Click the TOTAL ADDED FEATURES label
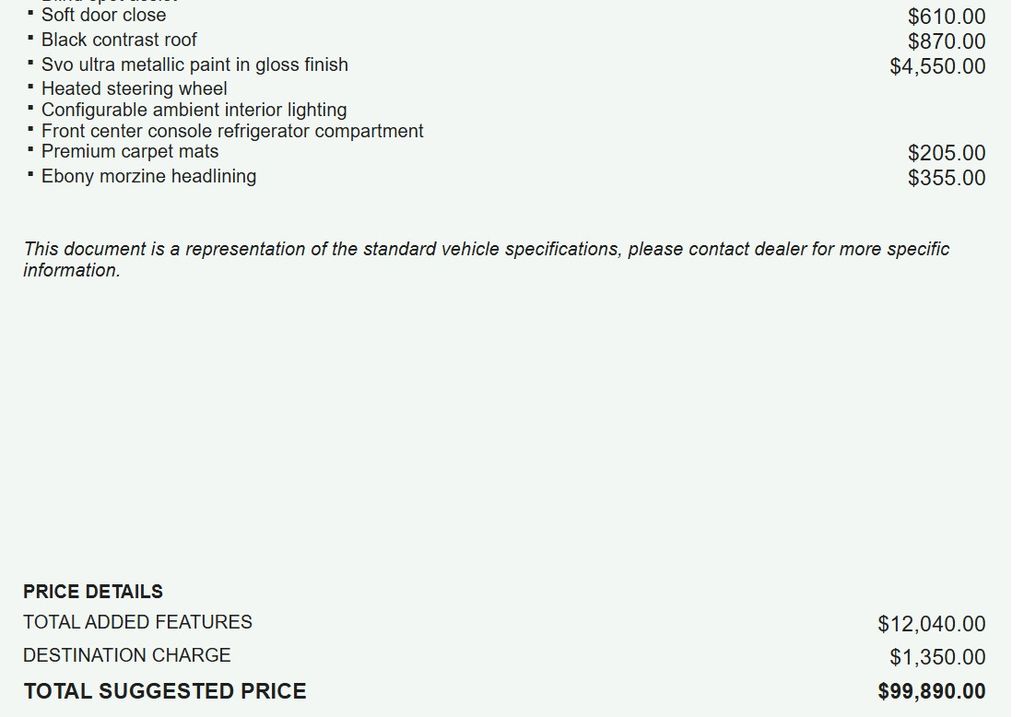Viewport: 1024px width, 717px height. pyautogui.click(x=138, y=622)
